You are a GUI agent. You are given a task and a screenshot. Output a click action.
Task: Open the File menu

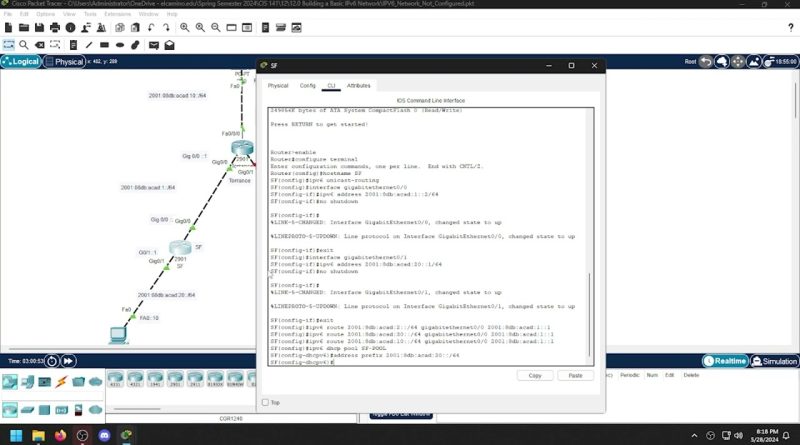8,14
